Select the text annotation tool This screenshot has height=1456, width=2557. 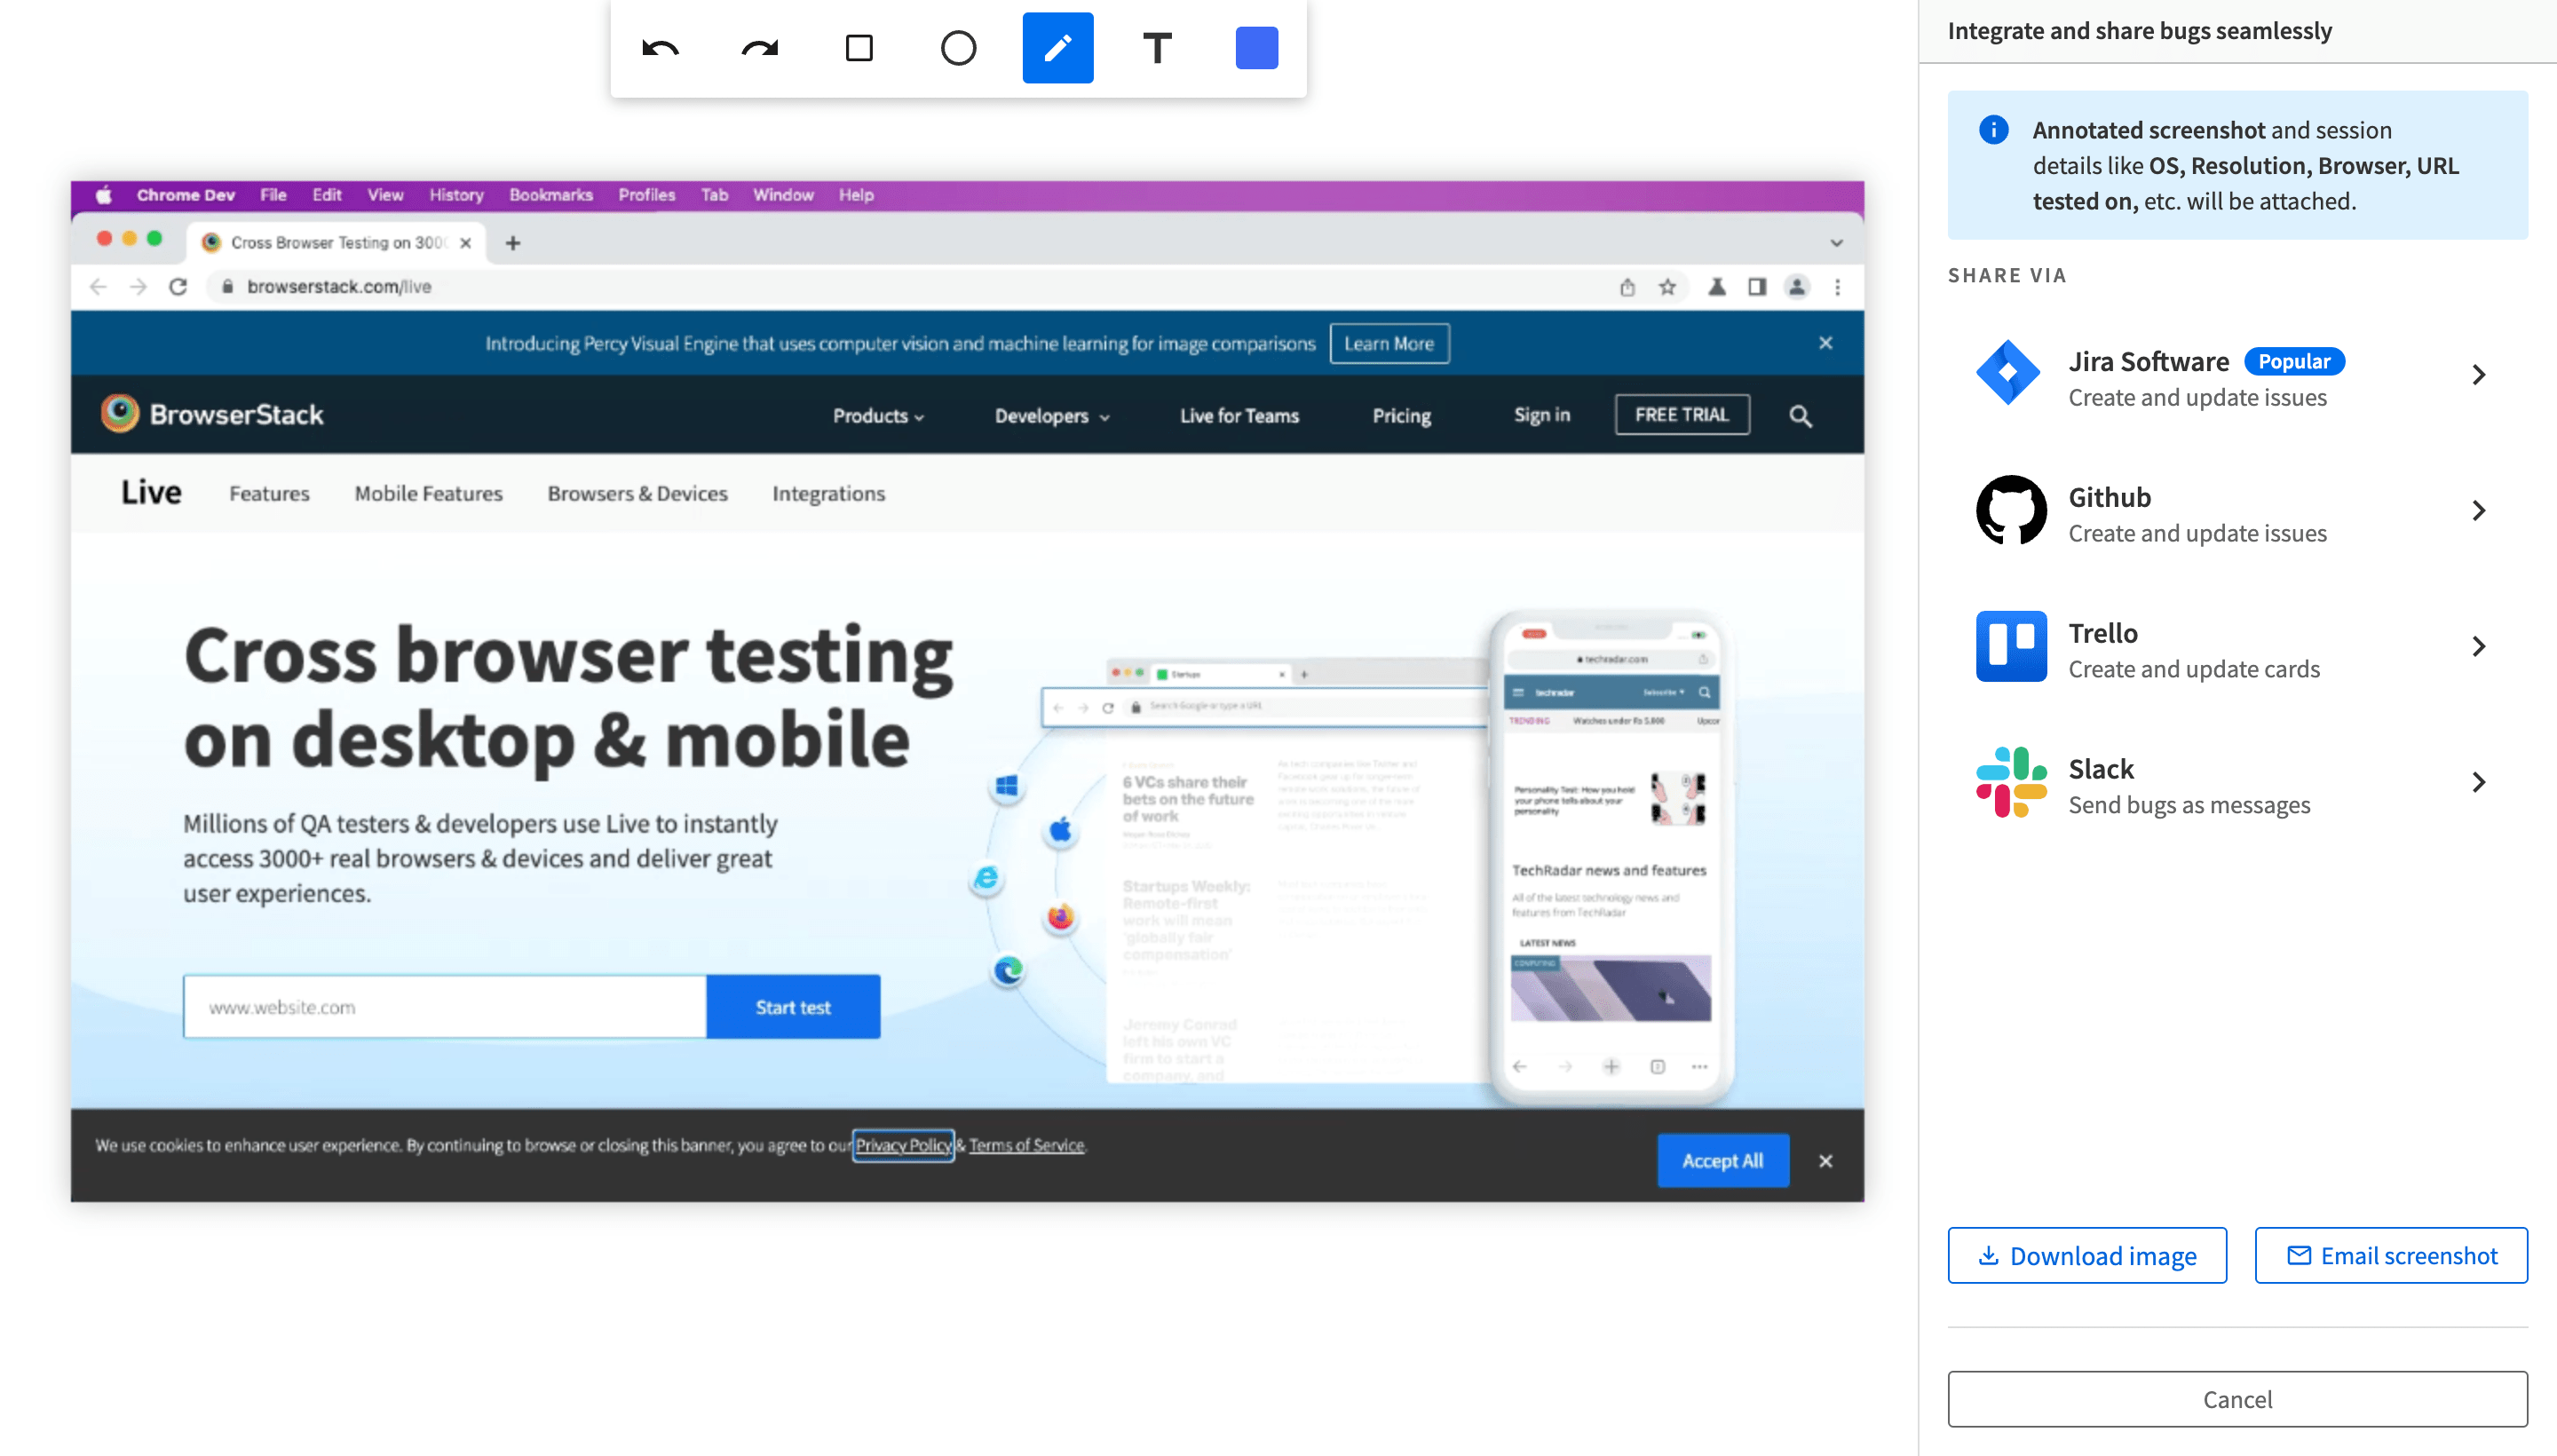[x=1157, y=47]
